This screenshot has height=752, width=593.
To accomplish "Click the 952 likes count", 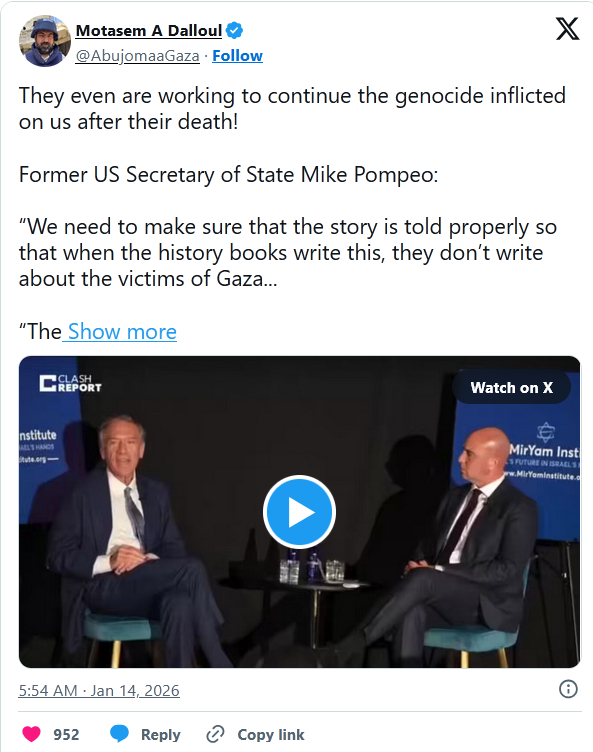I will pyautogui.click(x=66, y=734).
